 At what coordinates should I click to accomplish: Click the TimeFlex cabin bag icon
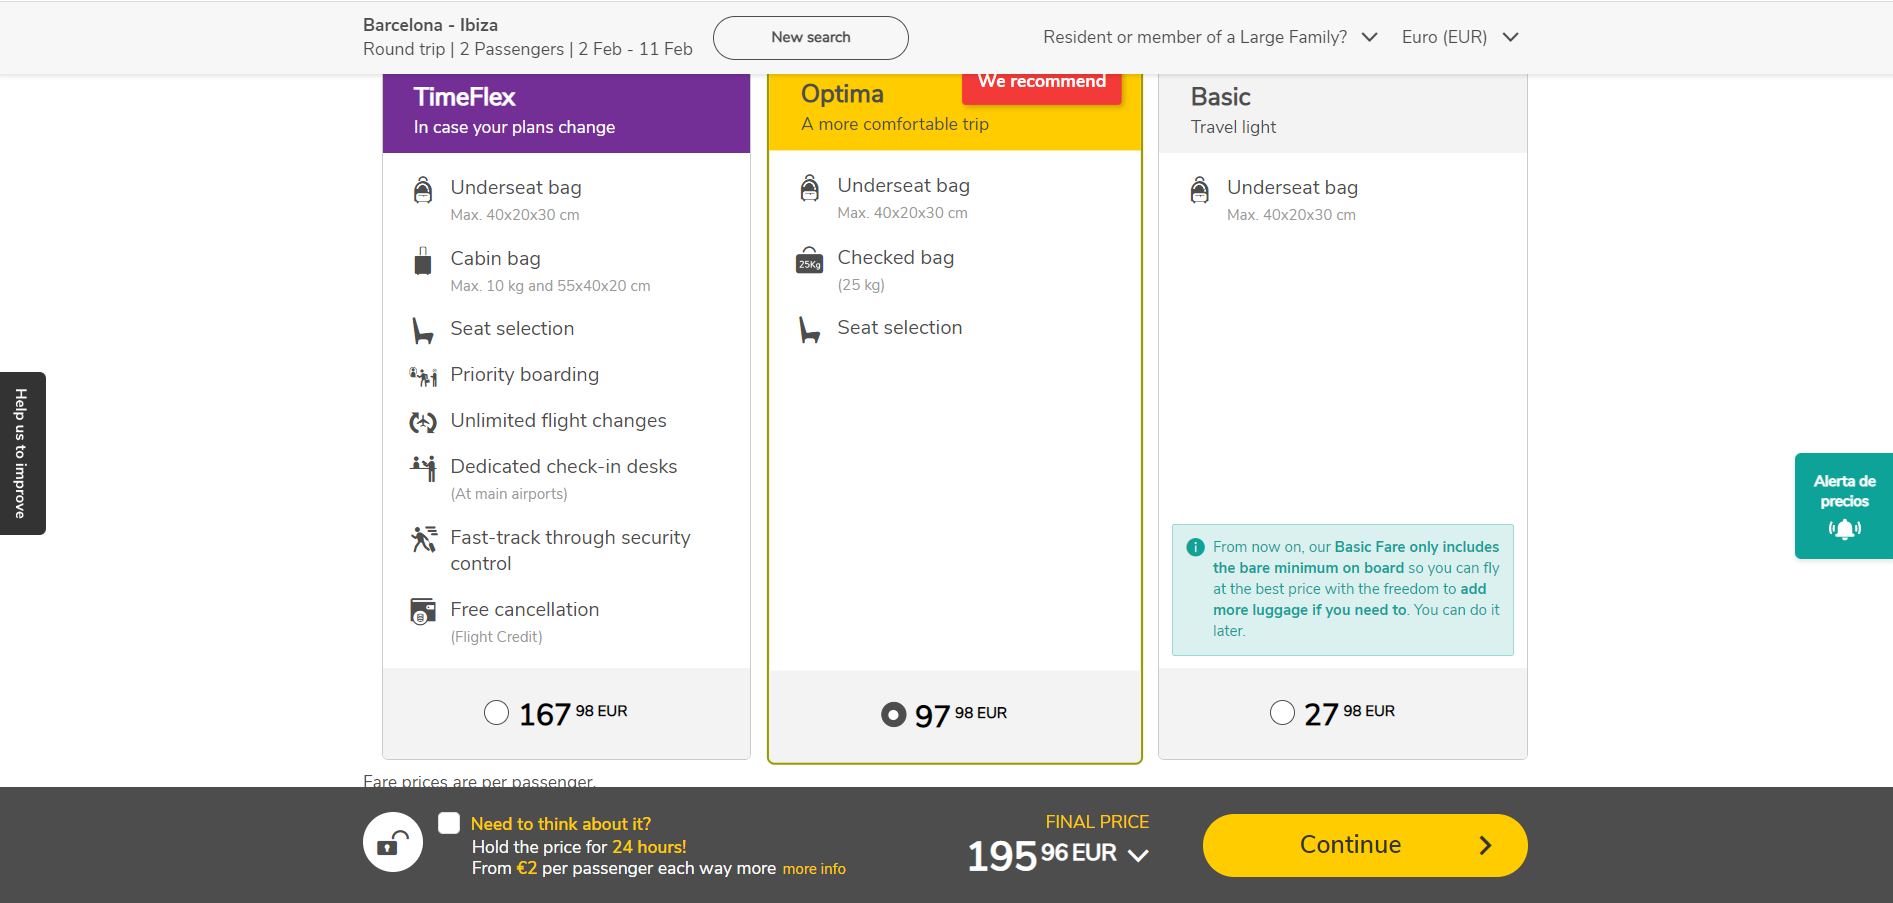coord(423,262)
